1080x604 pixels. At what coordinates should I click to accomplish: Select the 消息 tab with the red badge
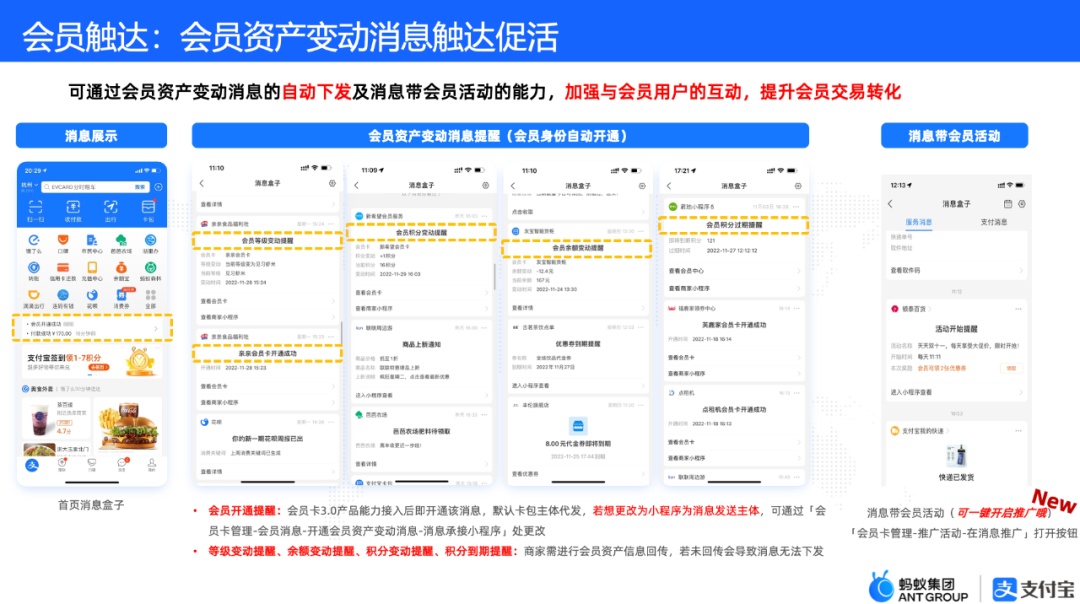click(x=122, y=465)
